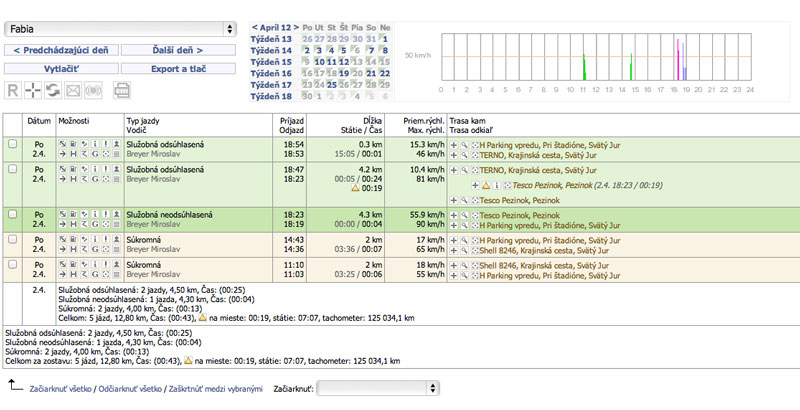Click the printer toolbar icon
The height and width of the screenshot is (410, 800).
(121, 90)
